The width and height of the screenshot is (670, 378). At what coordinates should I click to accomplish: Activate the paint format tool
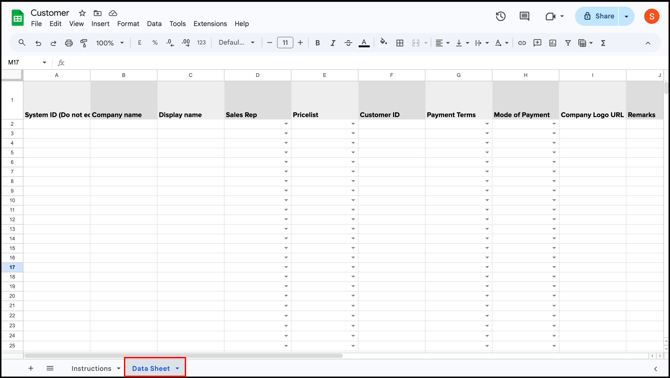84,43
